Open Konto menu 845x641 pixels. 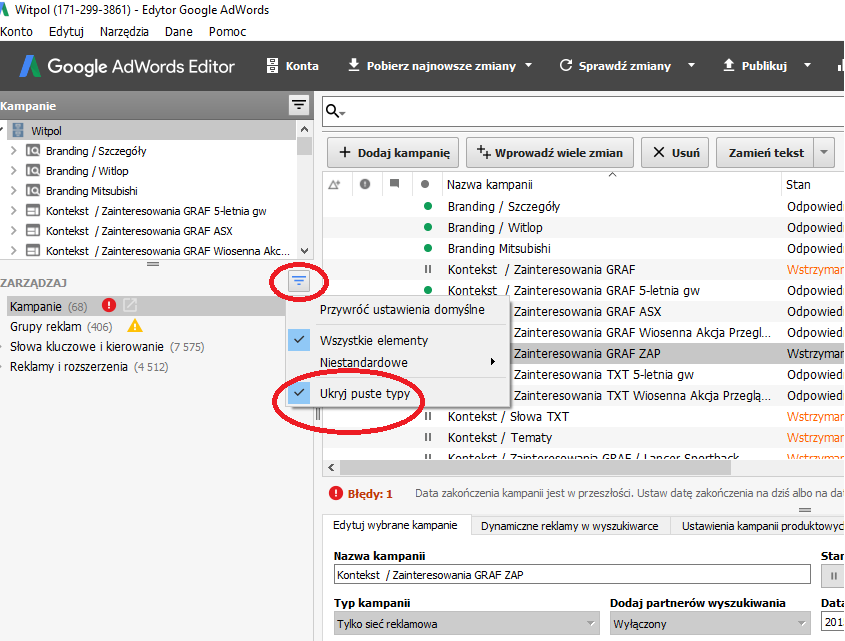pos(17,31)
